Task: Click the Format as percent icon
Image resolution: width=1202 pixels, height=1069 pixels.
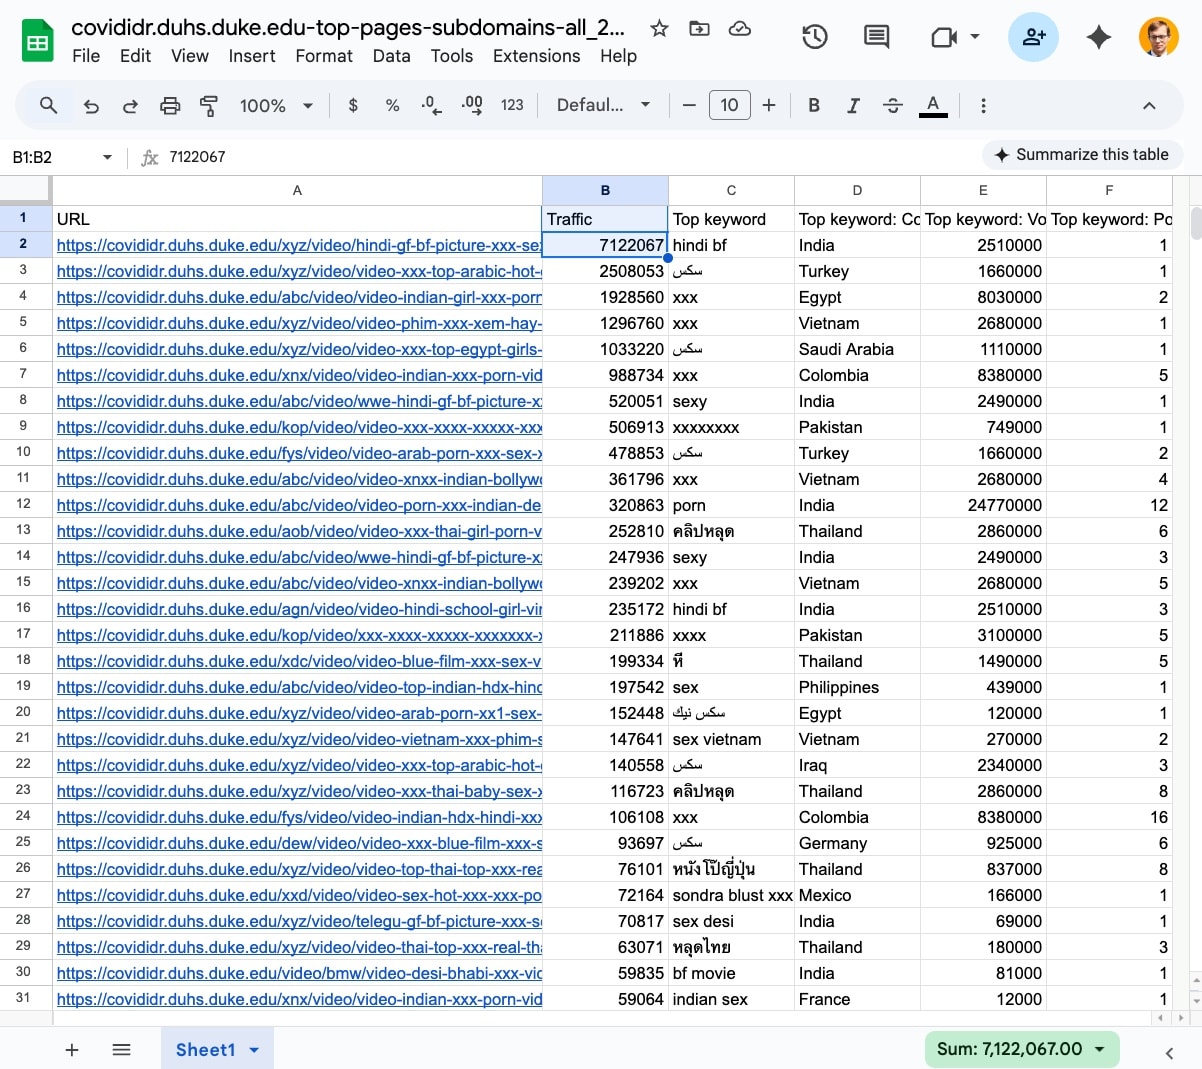Action: point(392,105)
